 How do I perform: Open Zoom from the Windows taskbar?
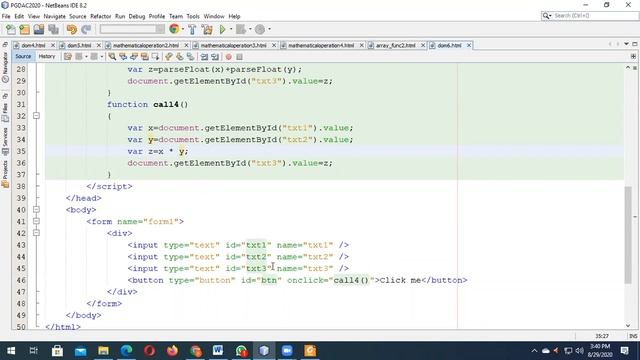(x=287, y=351)
